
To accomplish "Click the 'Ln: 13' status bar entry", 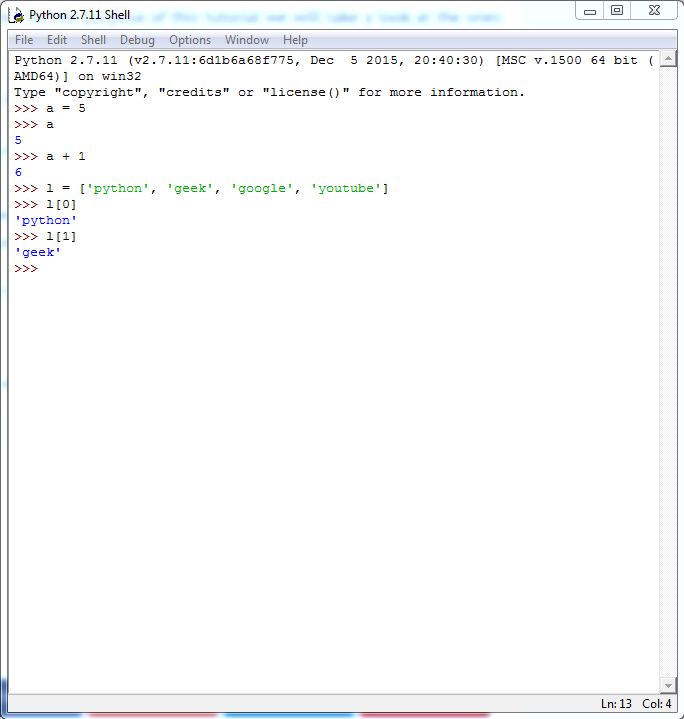I will (616, 704).
